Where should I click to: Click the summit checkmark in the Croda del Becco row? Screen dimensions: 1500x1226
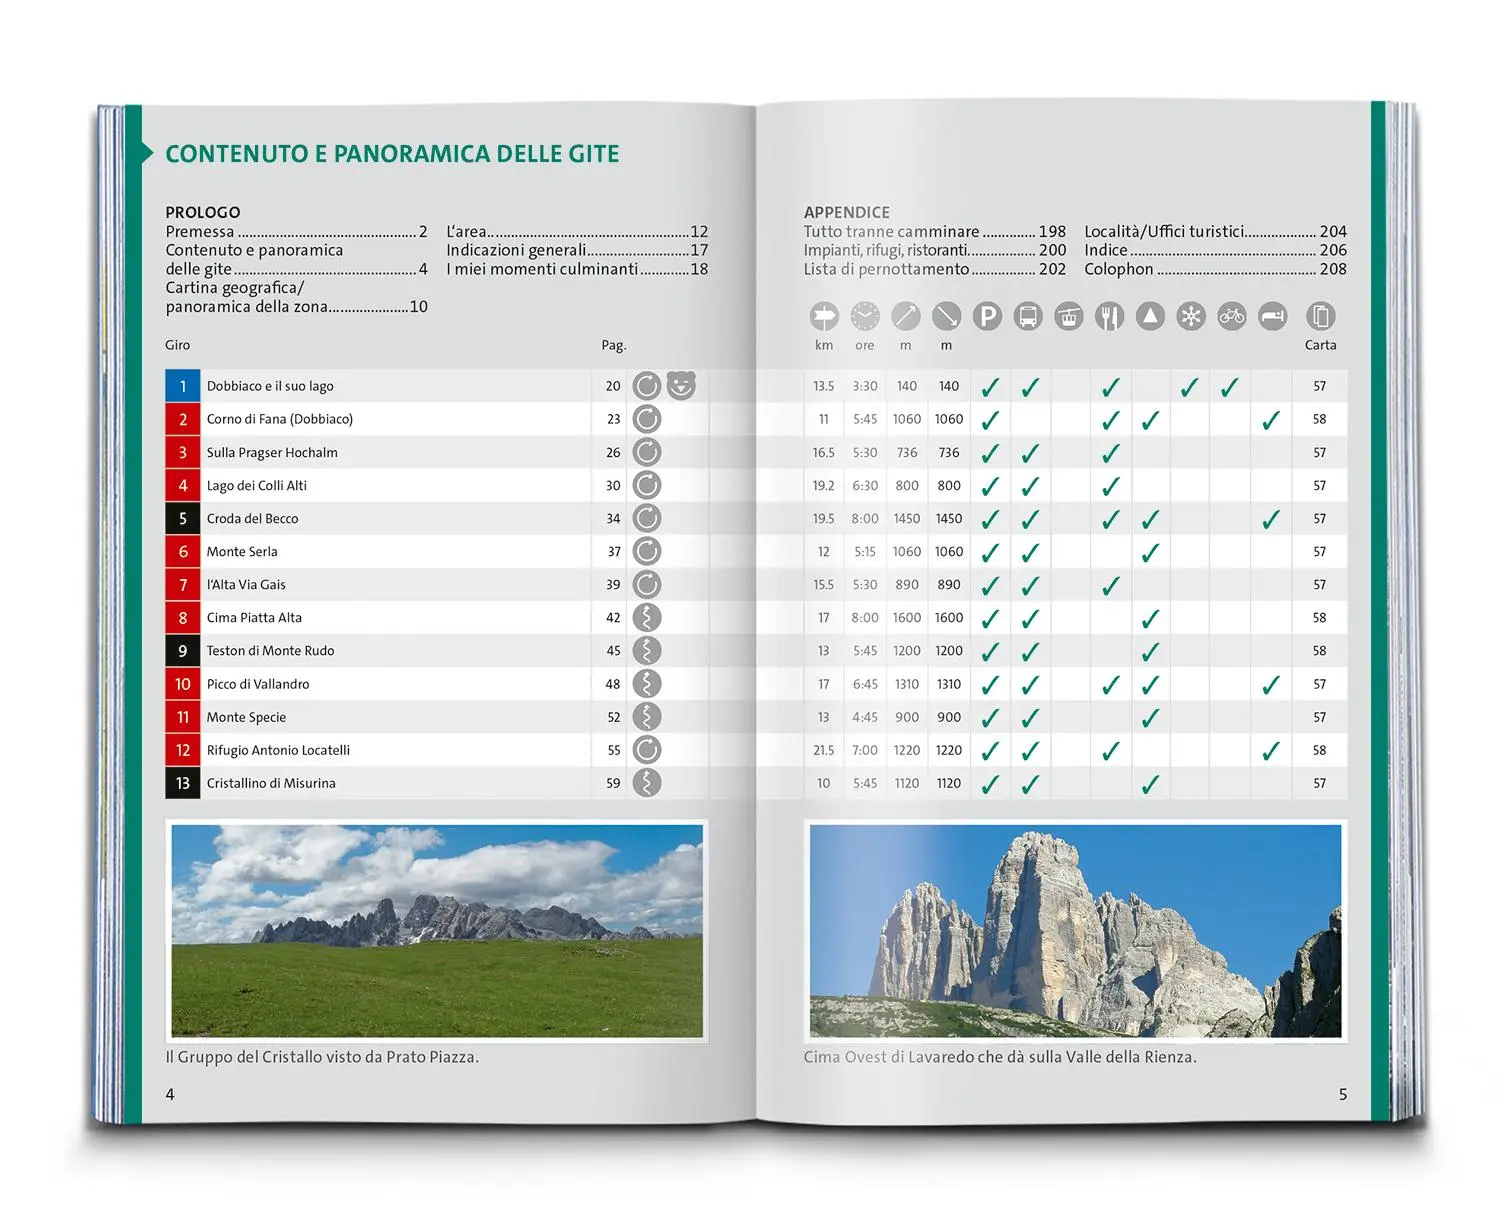tap(1151, 519)
